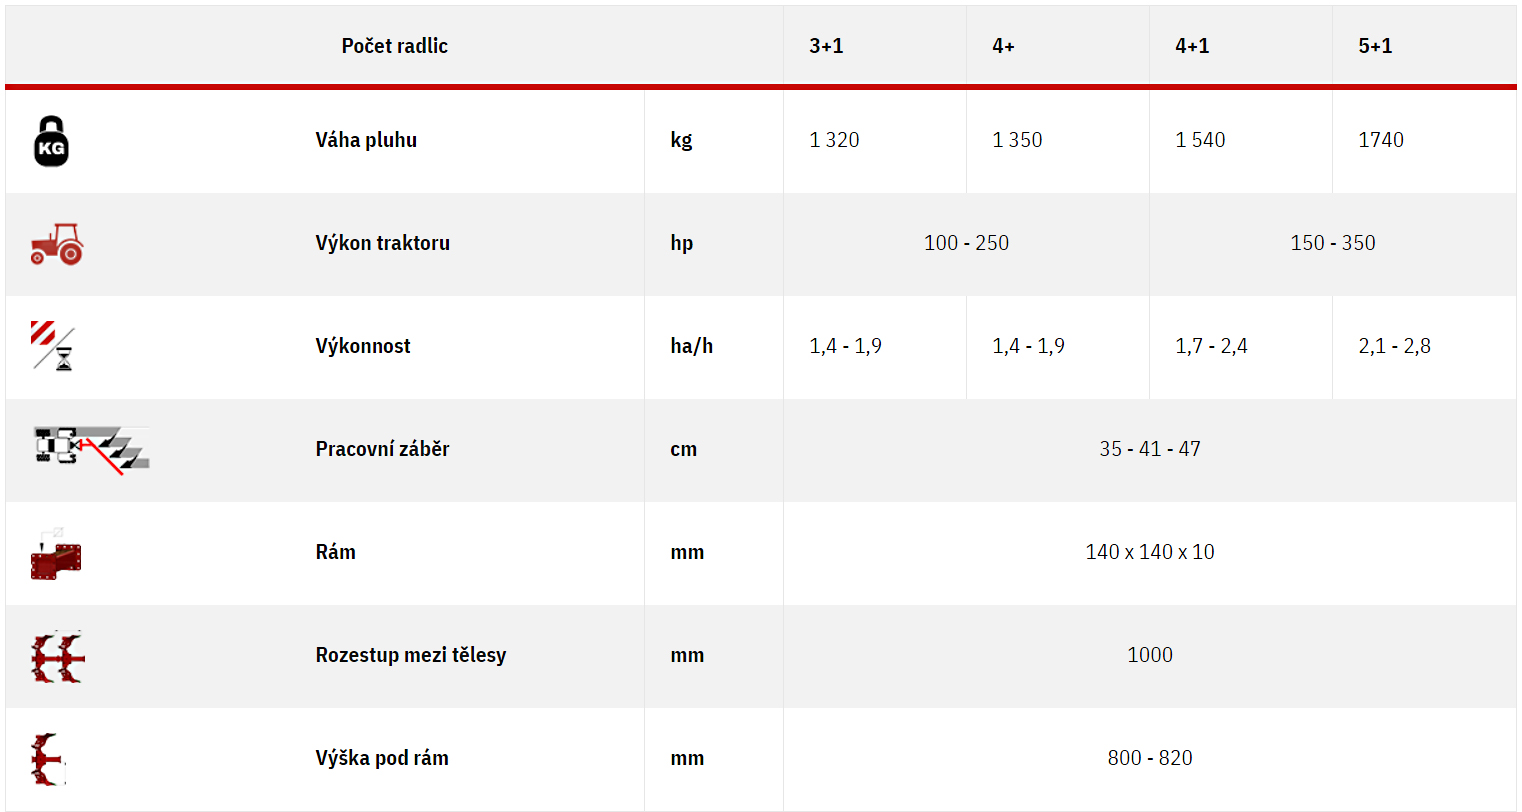
Task: Click the red tractor icon
Action: click(x=57, y=243)
